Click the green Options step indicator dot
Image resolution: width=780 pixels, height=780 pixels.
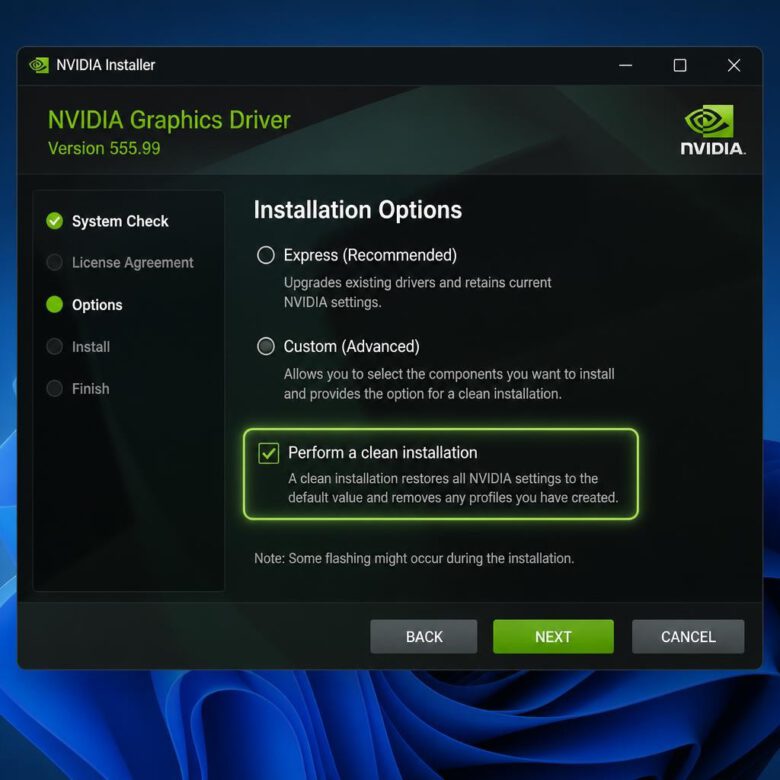pos(55,304)
